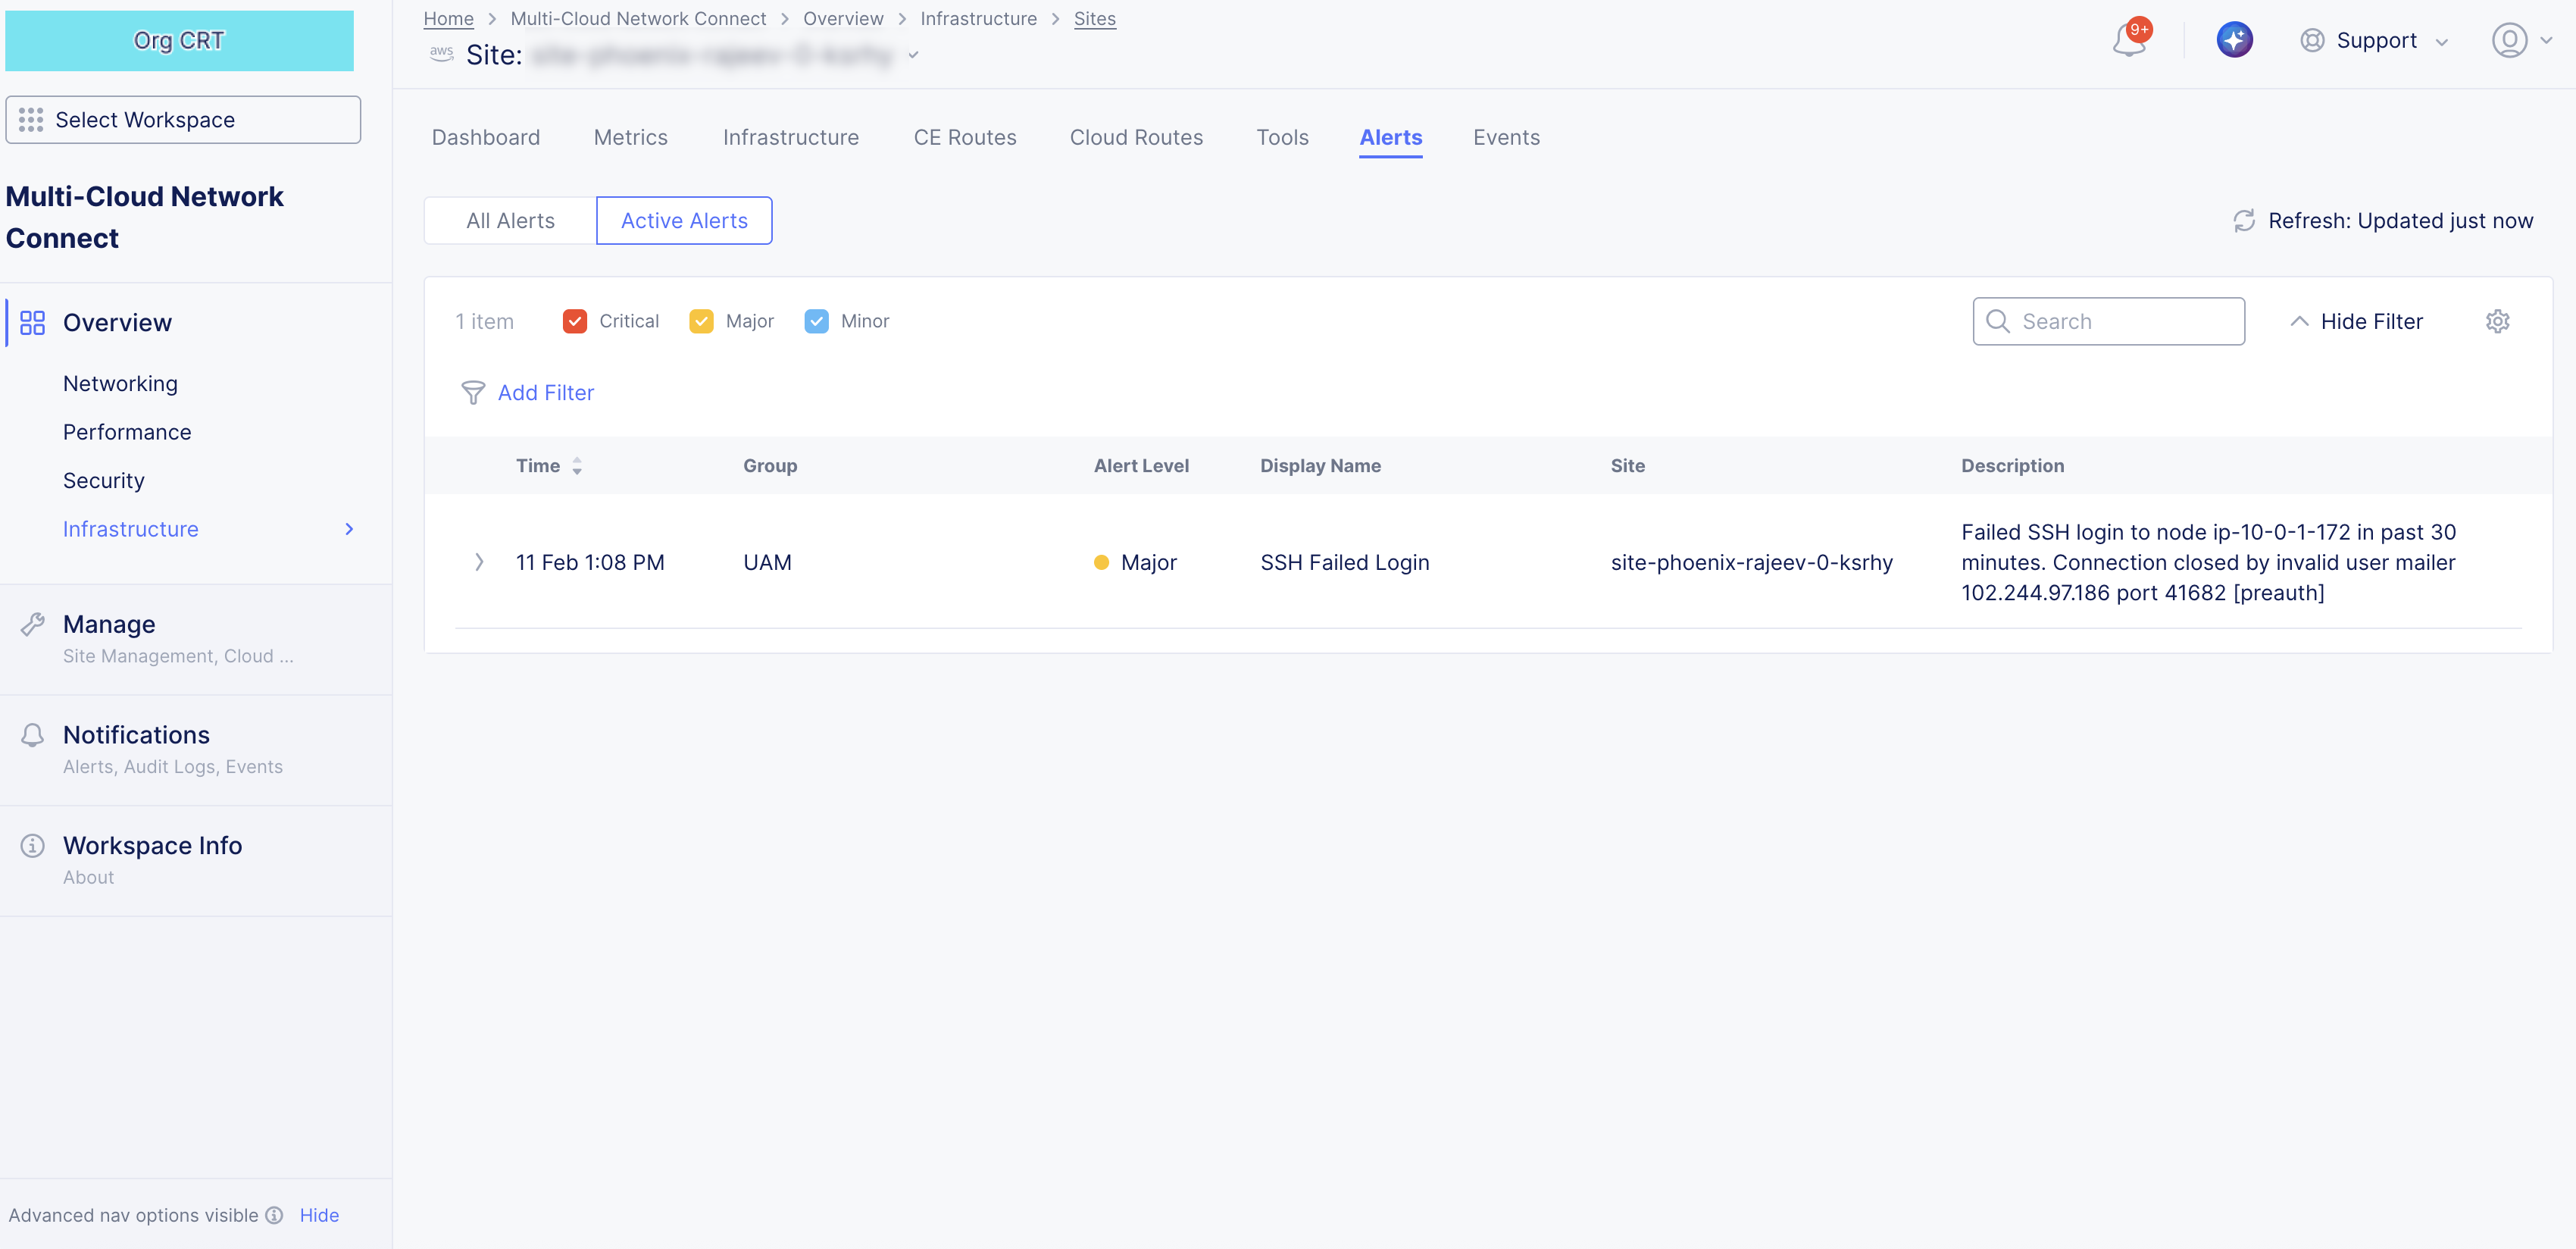Click the Workspace Info icon
The image size is (2576, 1249).
click(x=33, y=845)
